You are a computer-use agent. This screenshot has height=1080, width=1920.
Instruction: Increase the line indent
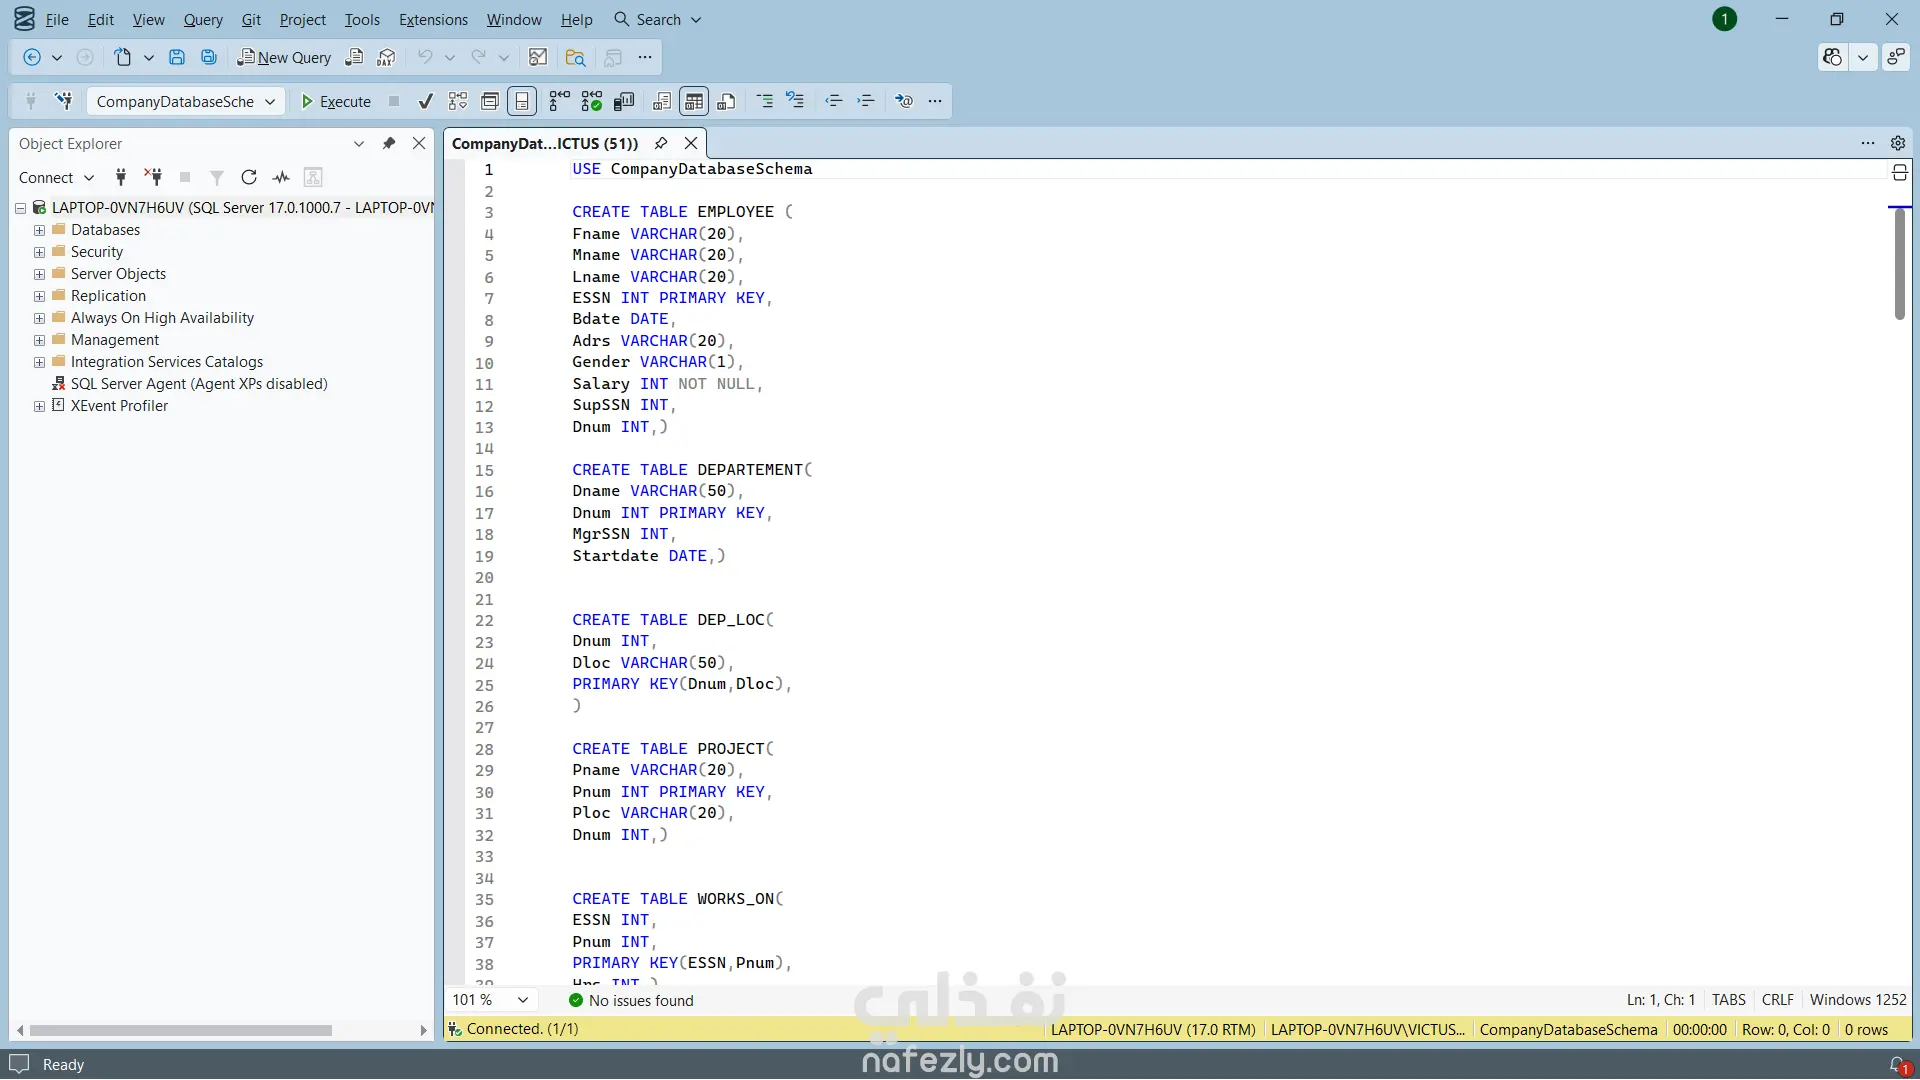[x=866, y=101]
